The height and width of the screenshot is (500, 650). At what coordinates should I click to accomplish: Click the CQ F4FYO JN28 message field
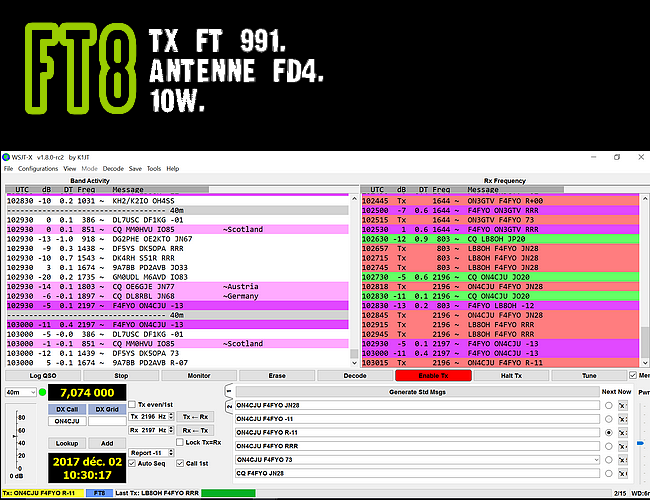(x=417, y=473)
